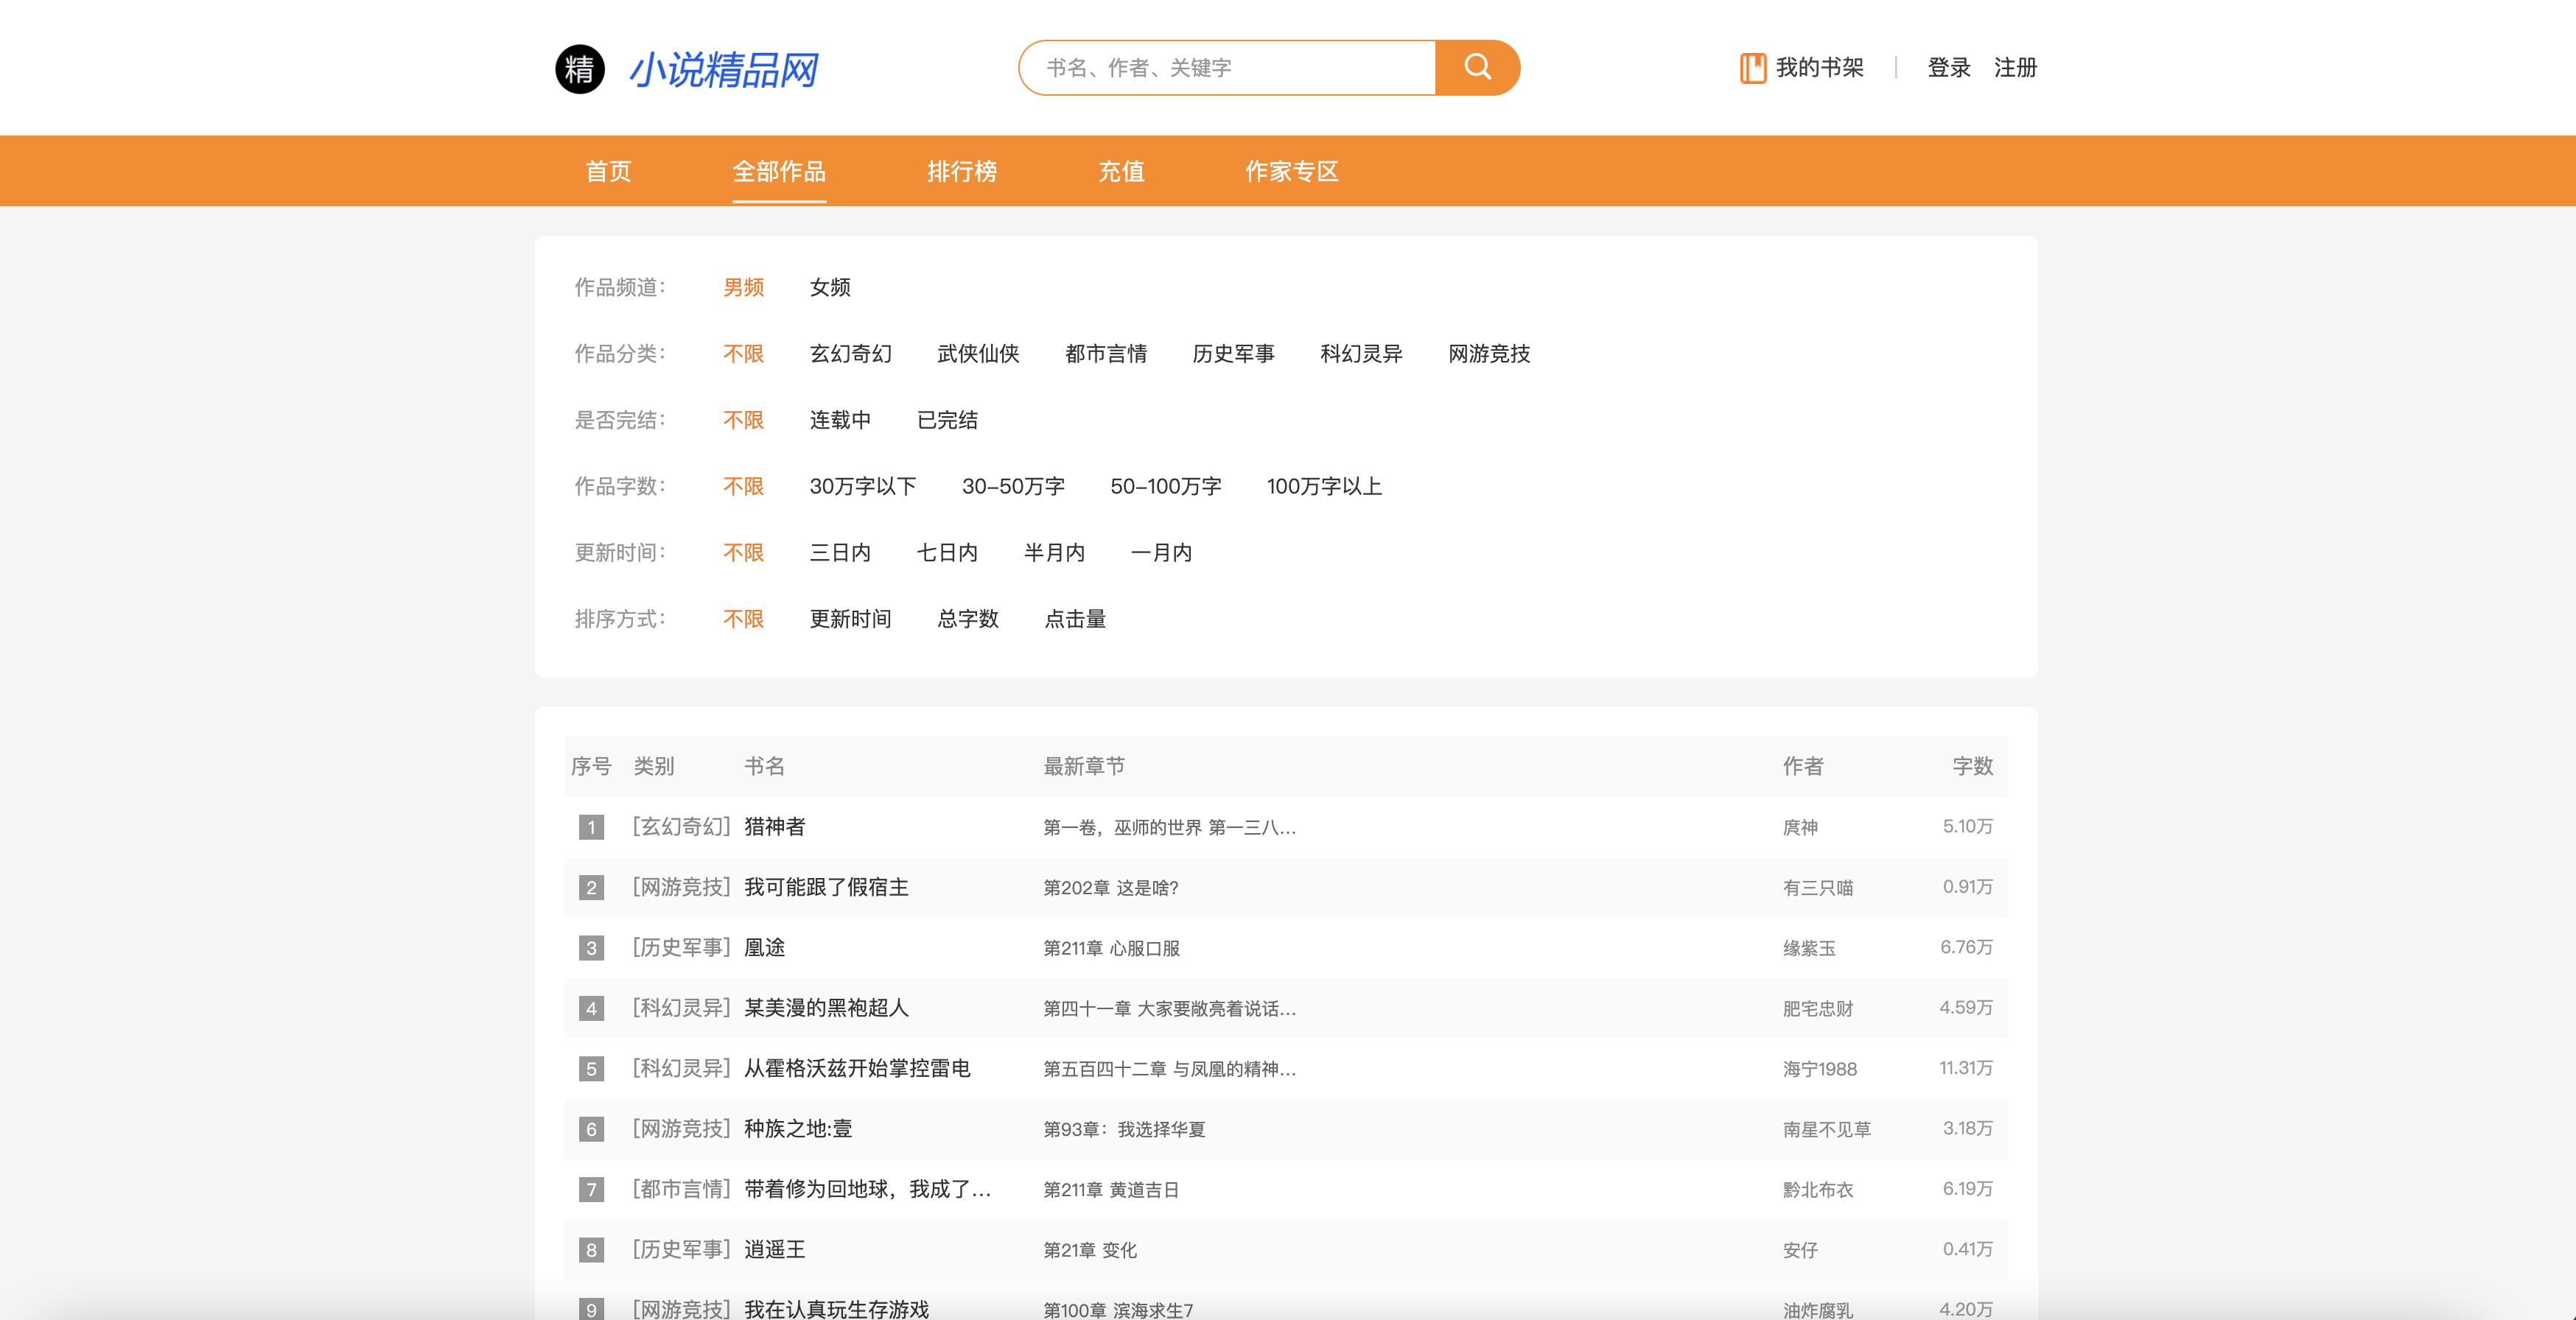Filter by 已完结 completion status

[x=946, y=420]
